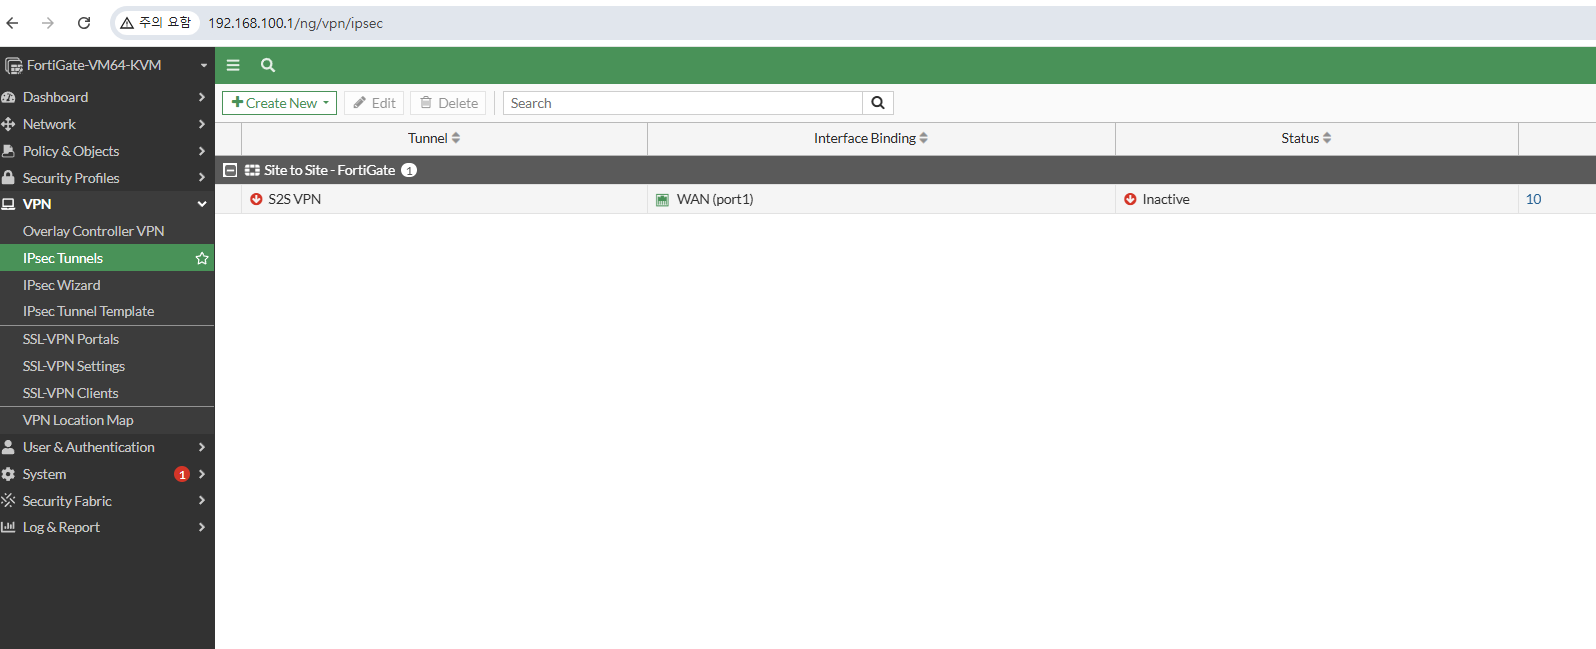The width and height of the screenshot is (1596, 649).
Task: Expand the Security Fabric chevron
Action: coord(202,501)
